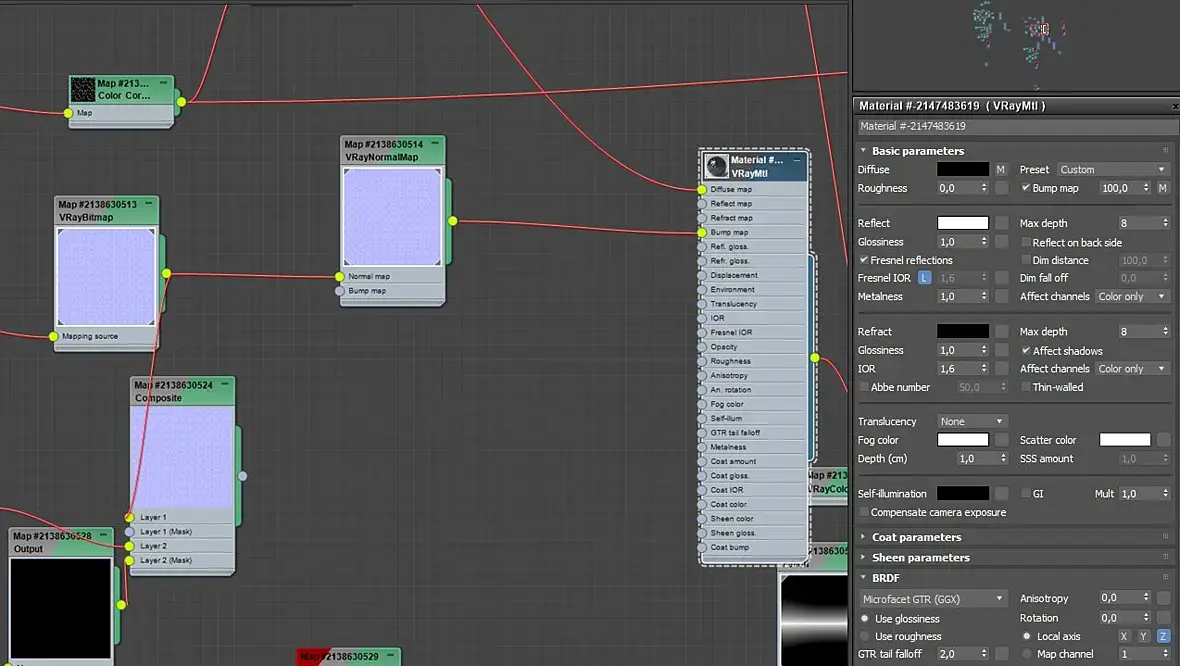Open the Reflect color swatch
The width and height of the screenshot is (1180, 666).
[x=963, y=223]
